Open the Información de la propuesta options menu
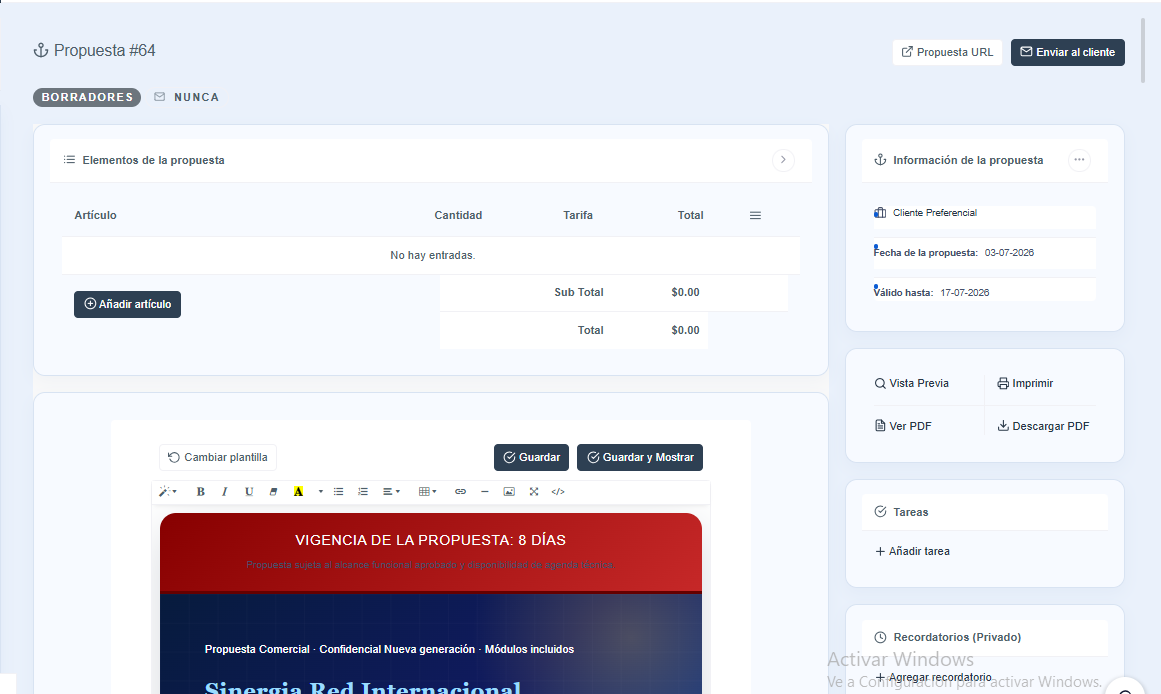Screen dimensions: 1161x694 [x=1080, y=160]
